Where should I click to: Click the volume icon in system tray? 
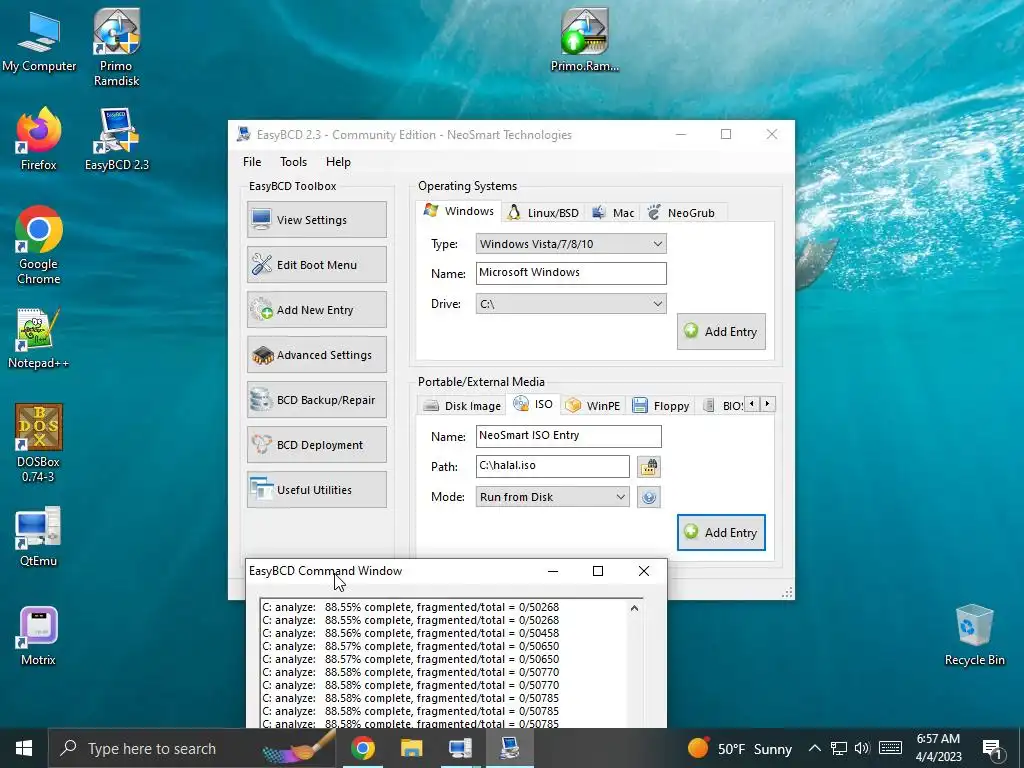pyautogui.click(x=862, y=748)
